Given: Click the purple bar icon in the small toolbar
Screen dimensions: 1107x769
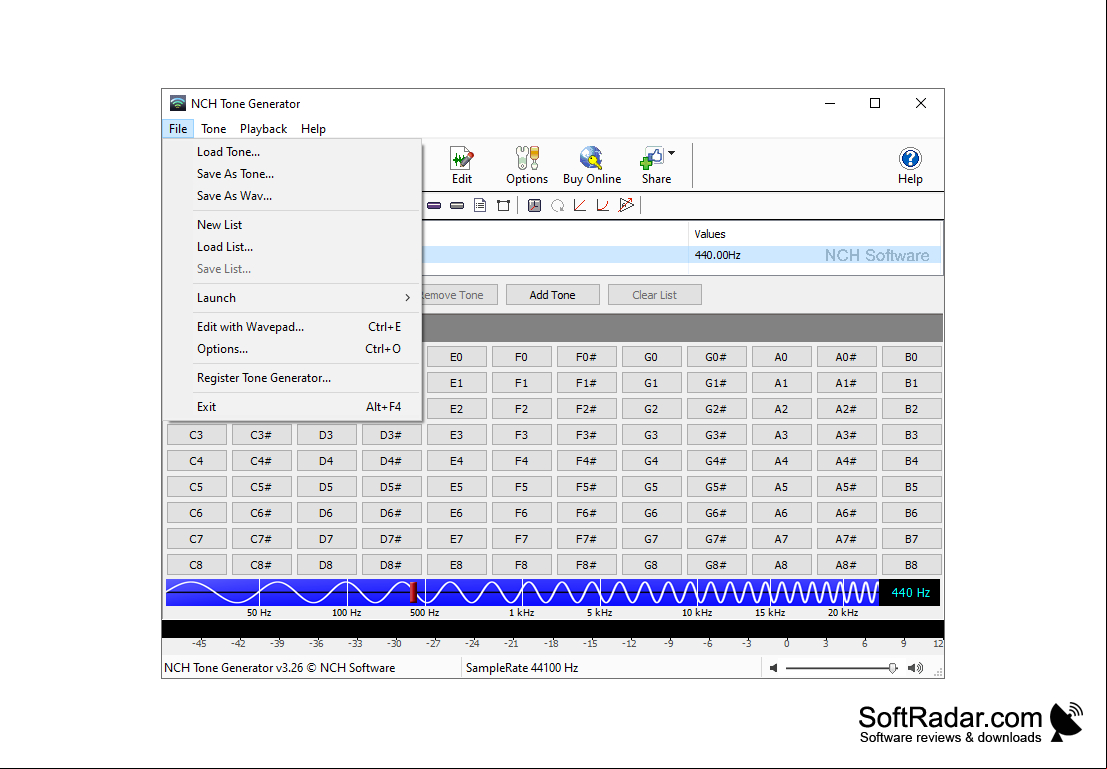Looking at the screenshot, I should (x=434, y=205).
